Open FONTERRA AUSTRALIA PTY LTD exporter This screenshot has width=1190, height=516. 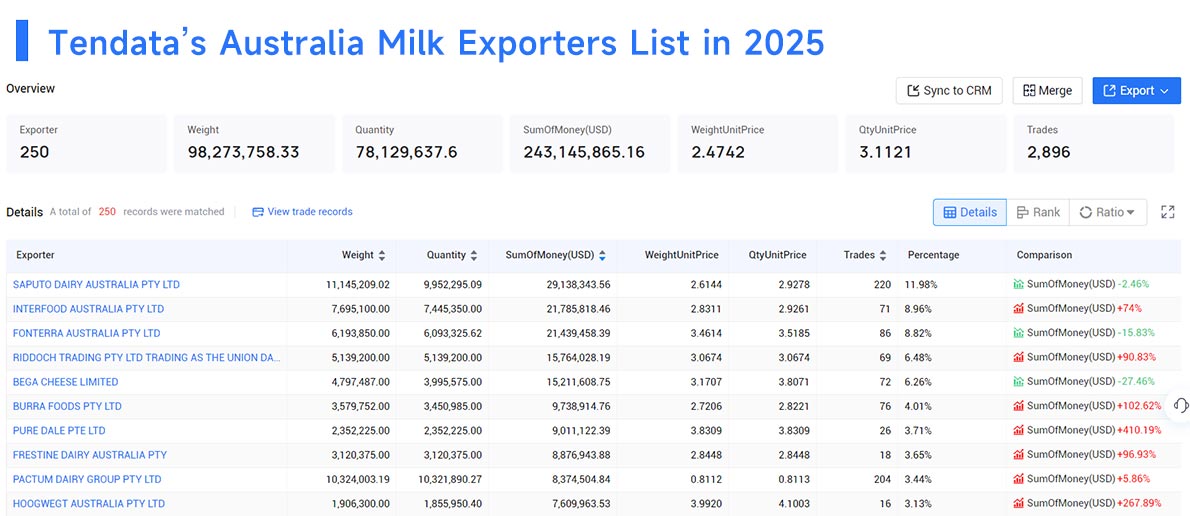tap(87, 333)
